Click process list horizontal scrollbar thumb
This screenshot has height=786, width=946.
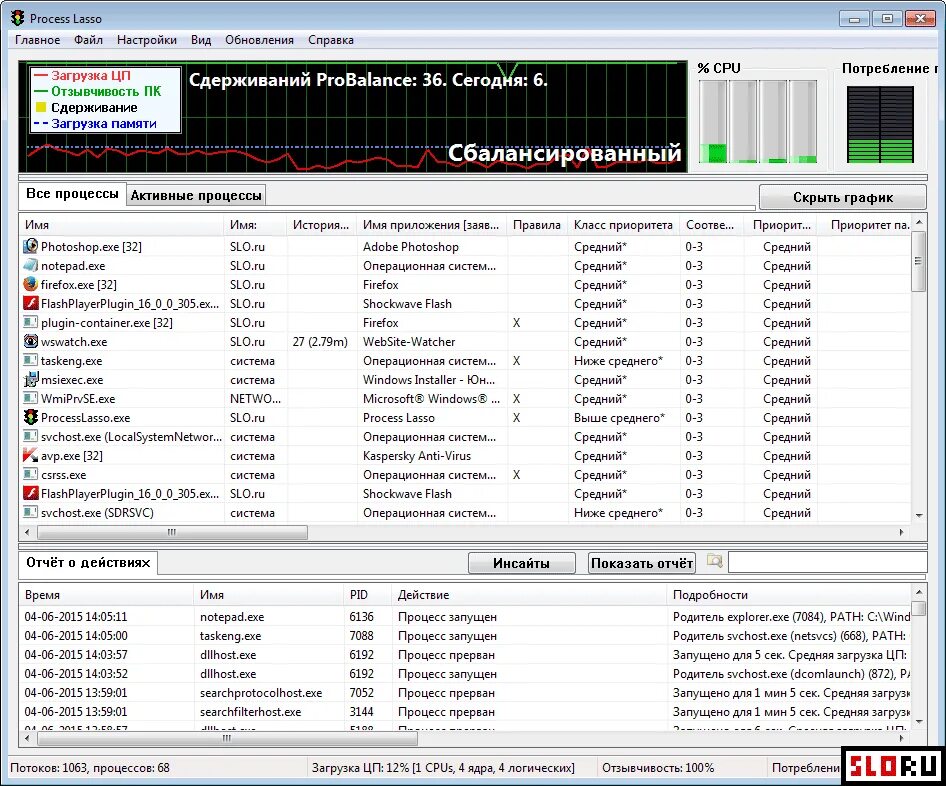click(173, 533)
